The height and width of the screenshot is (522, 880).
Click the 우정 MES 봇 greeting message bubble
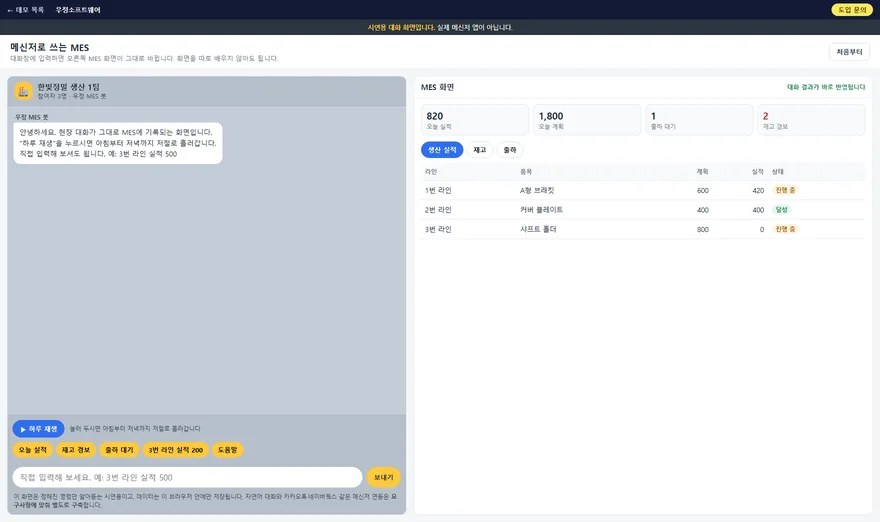(x=118, y=143)
